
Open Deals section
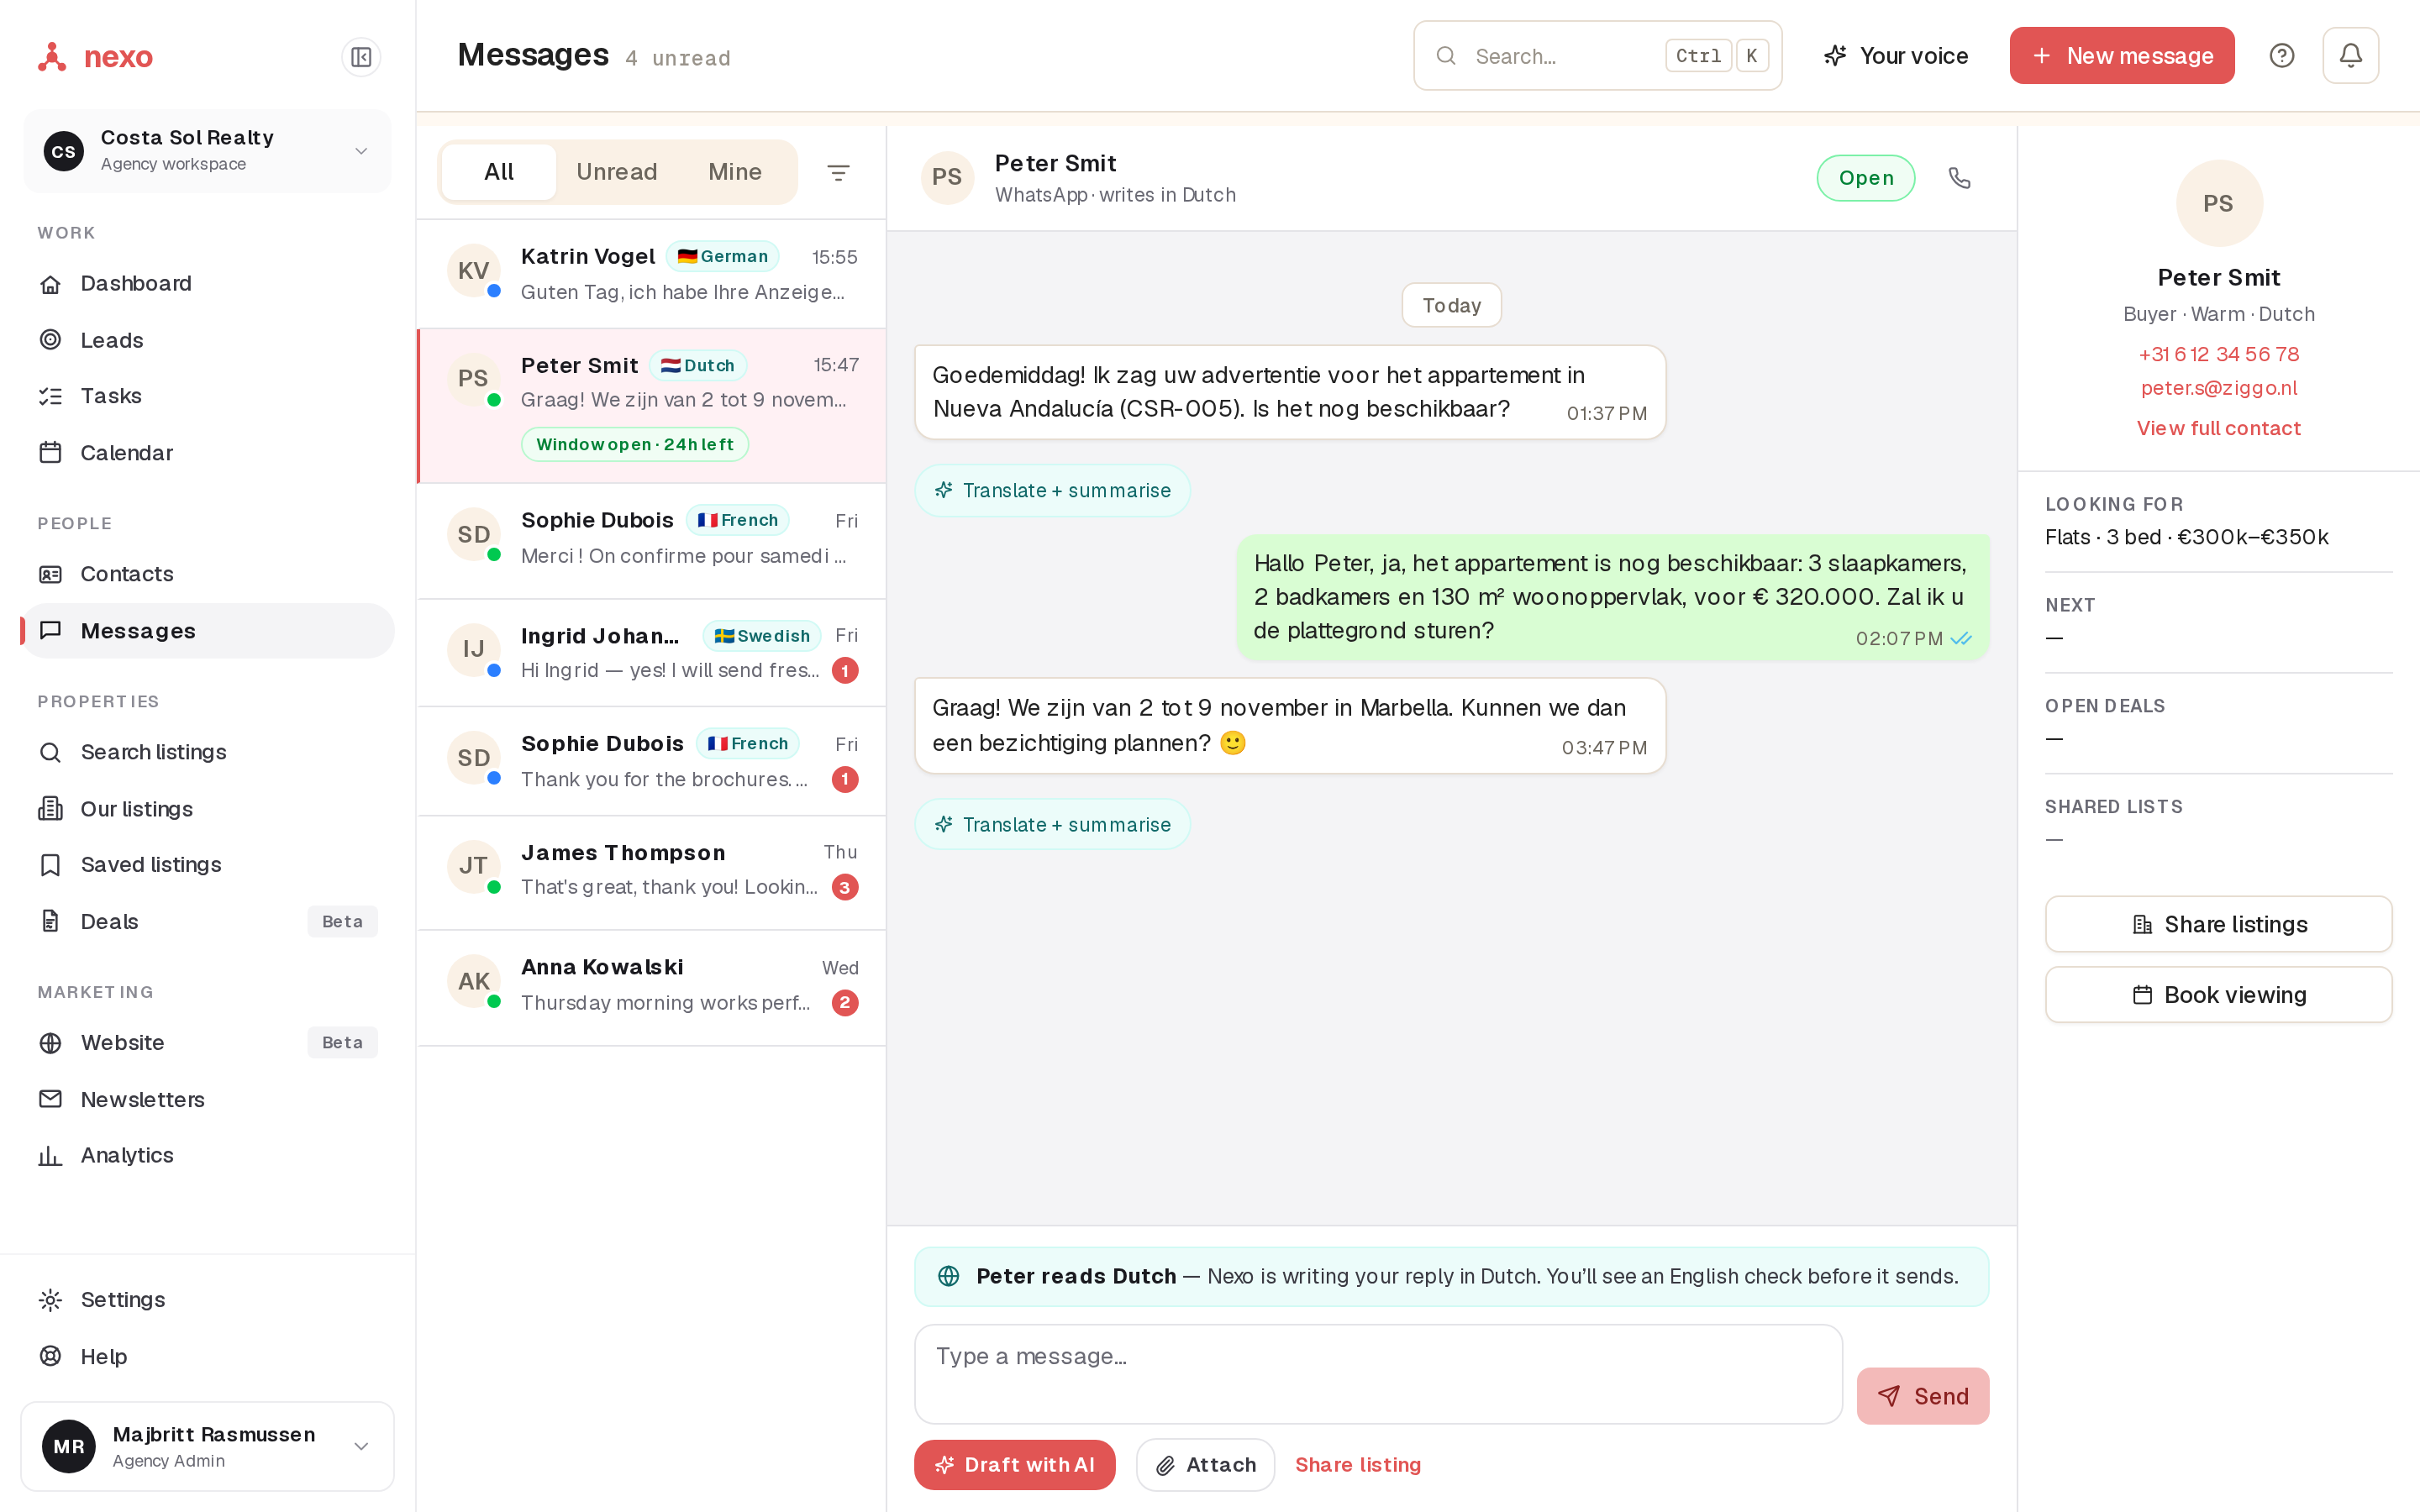coord(208,921)
